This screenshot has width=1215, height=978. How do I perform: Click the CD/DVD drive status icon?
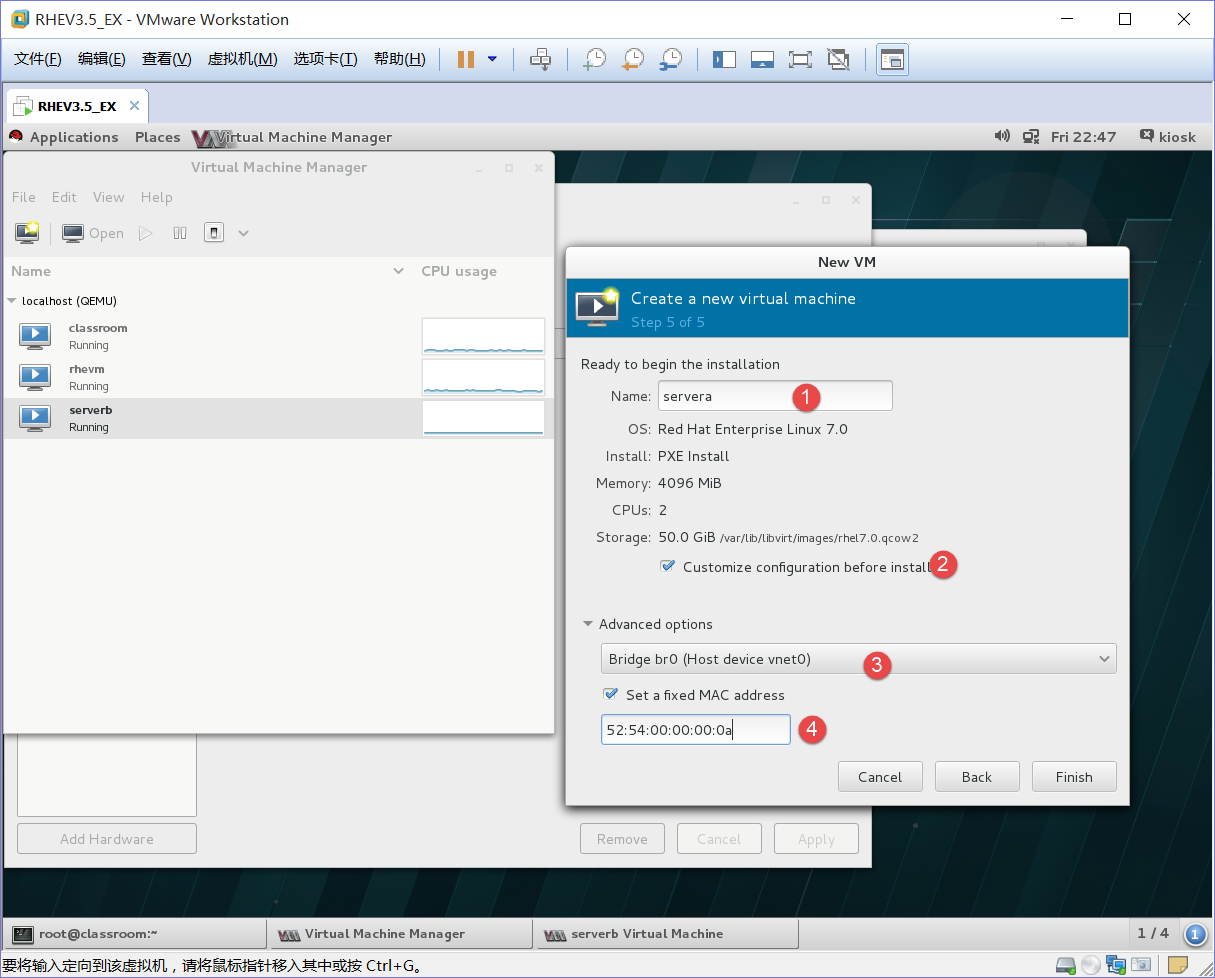point(1092,965)
